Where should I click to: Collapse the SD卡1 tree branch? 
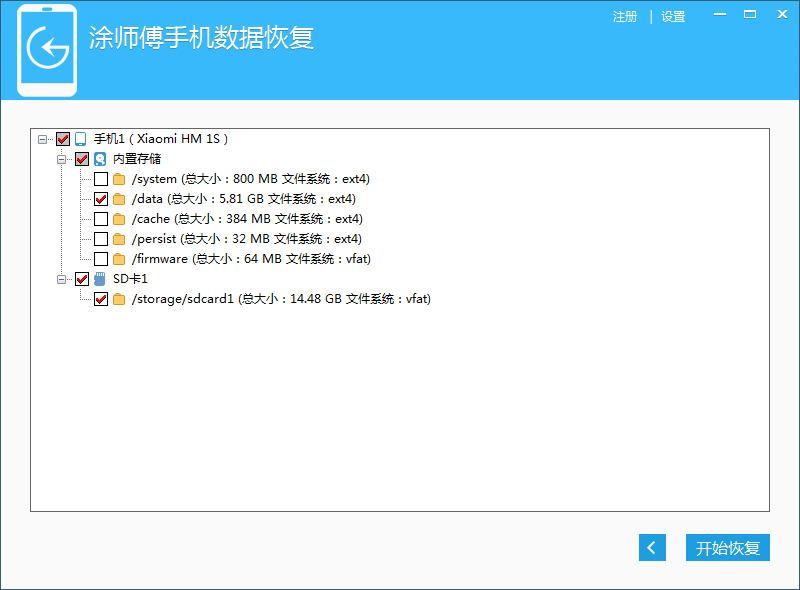pos(62,279)
